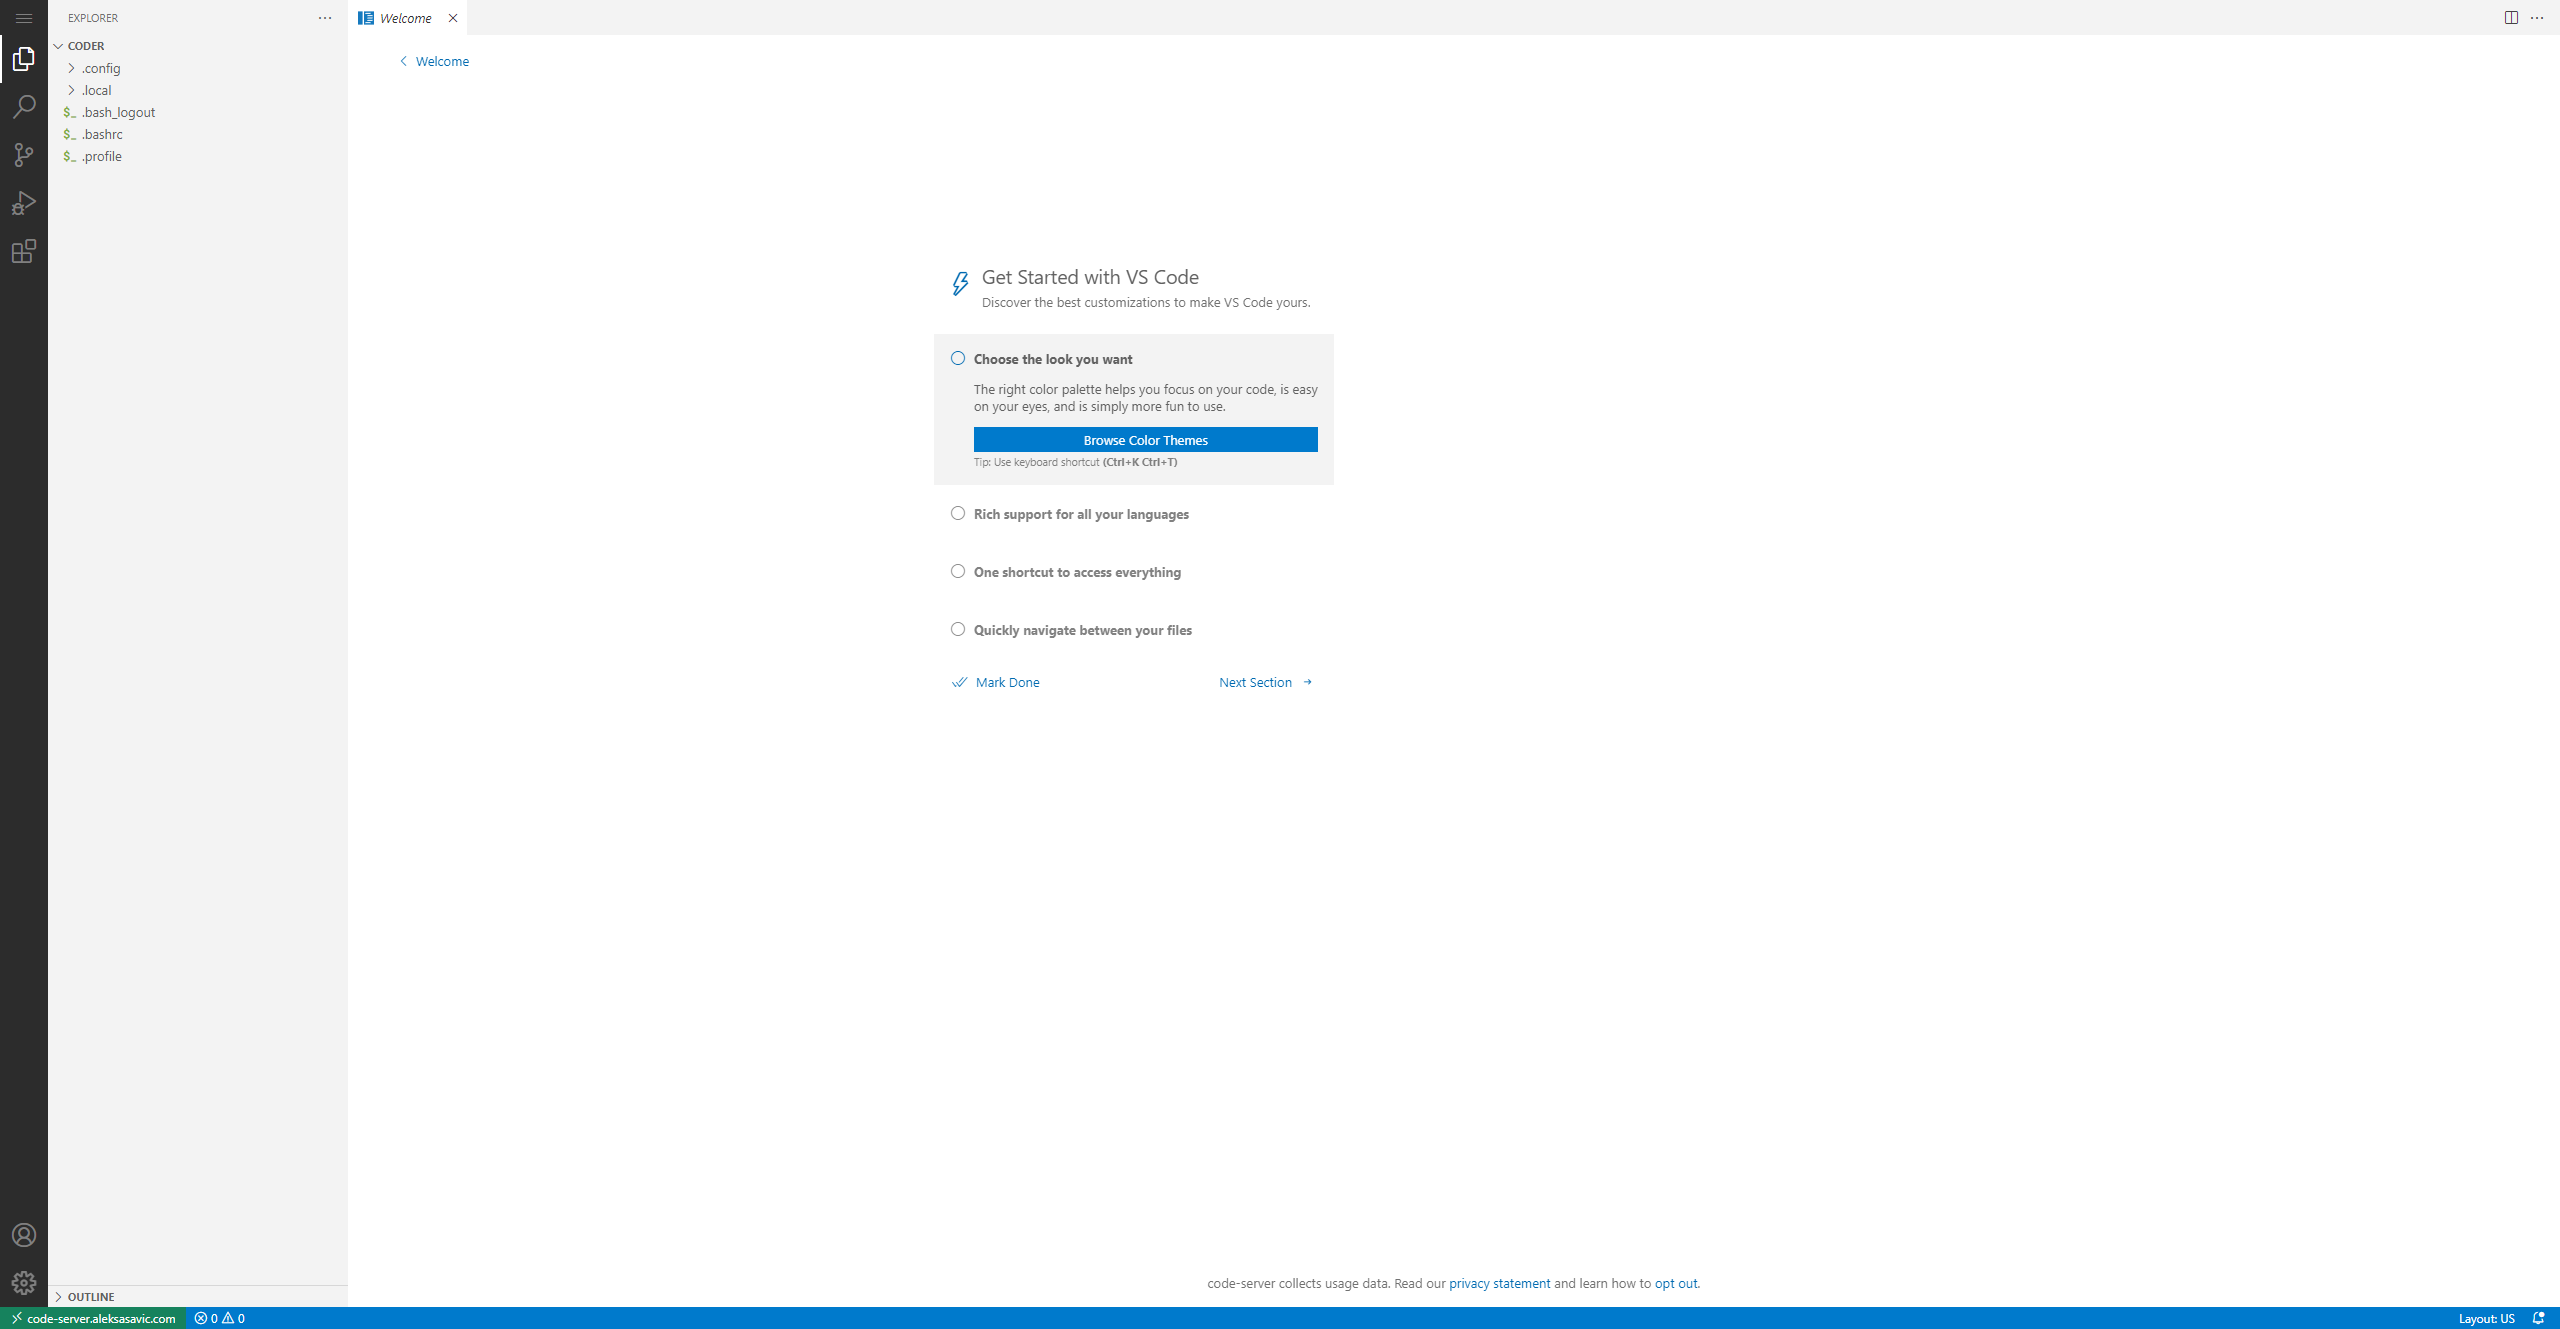Open the Source Control icon
The image size is (2560, 1329).
(x=22, y=152)
